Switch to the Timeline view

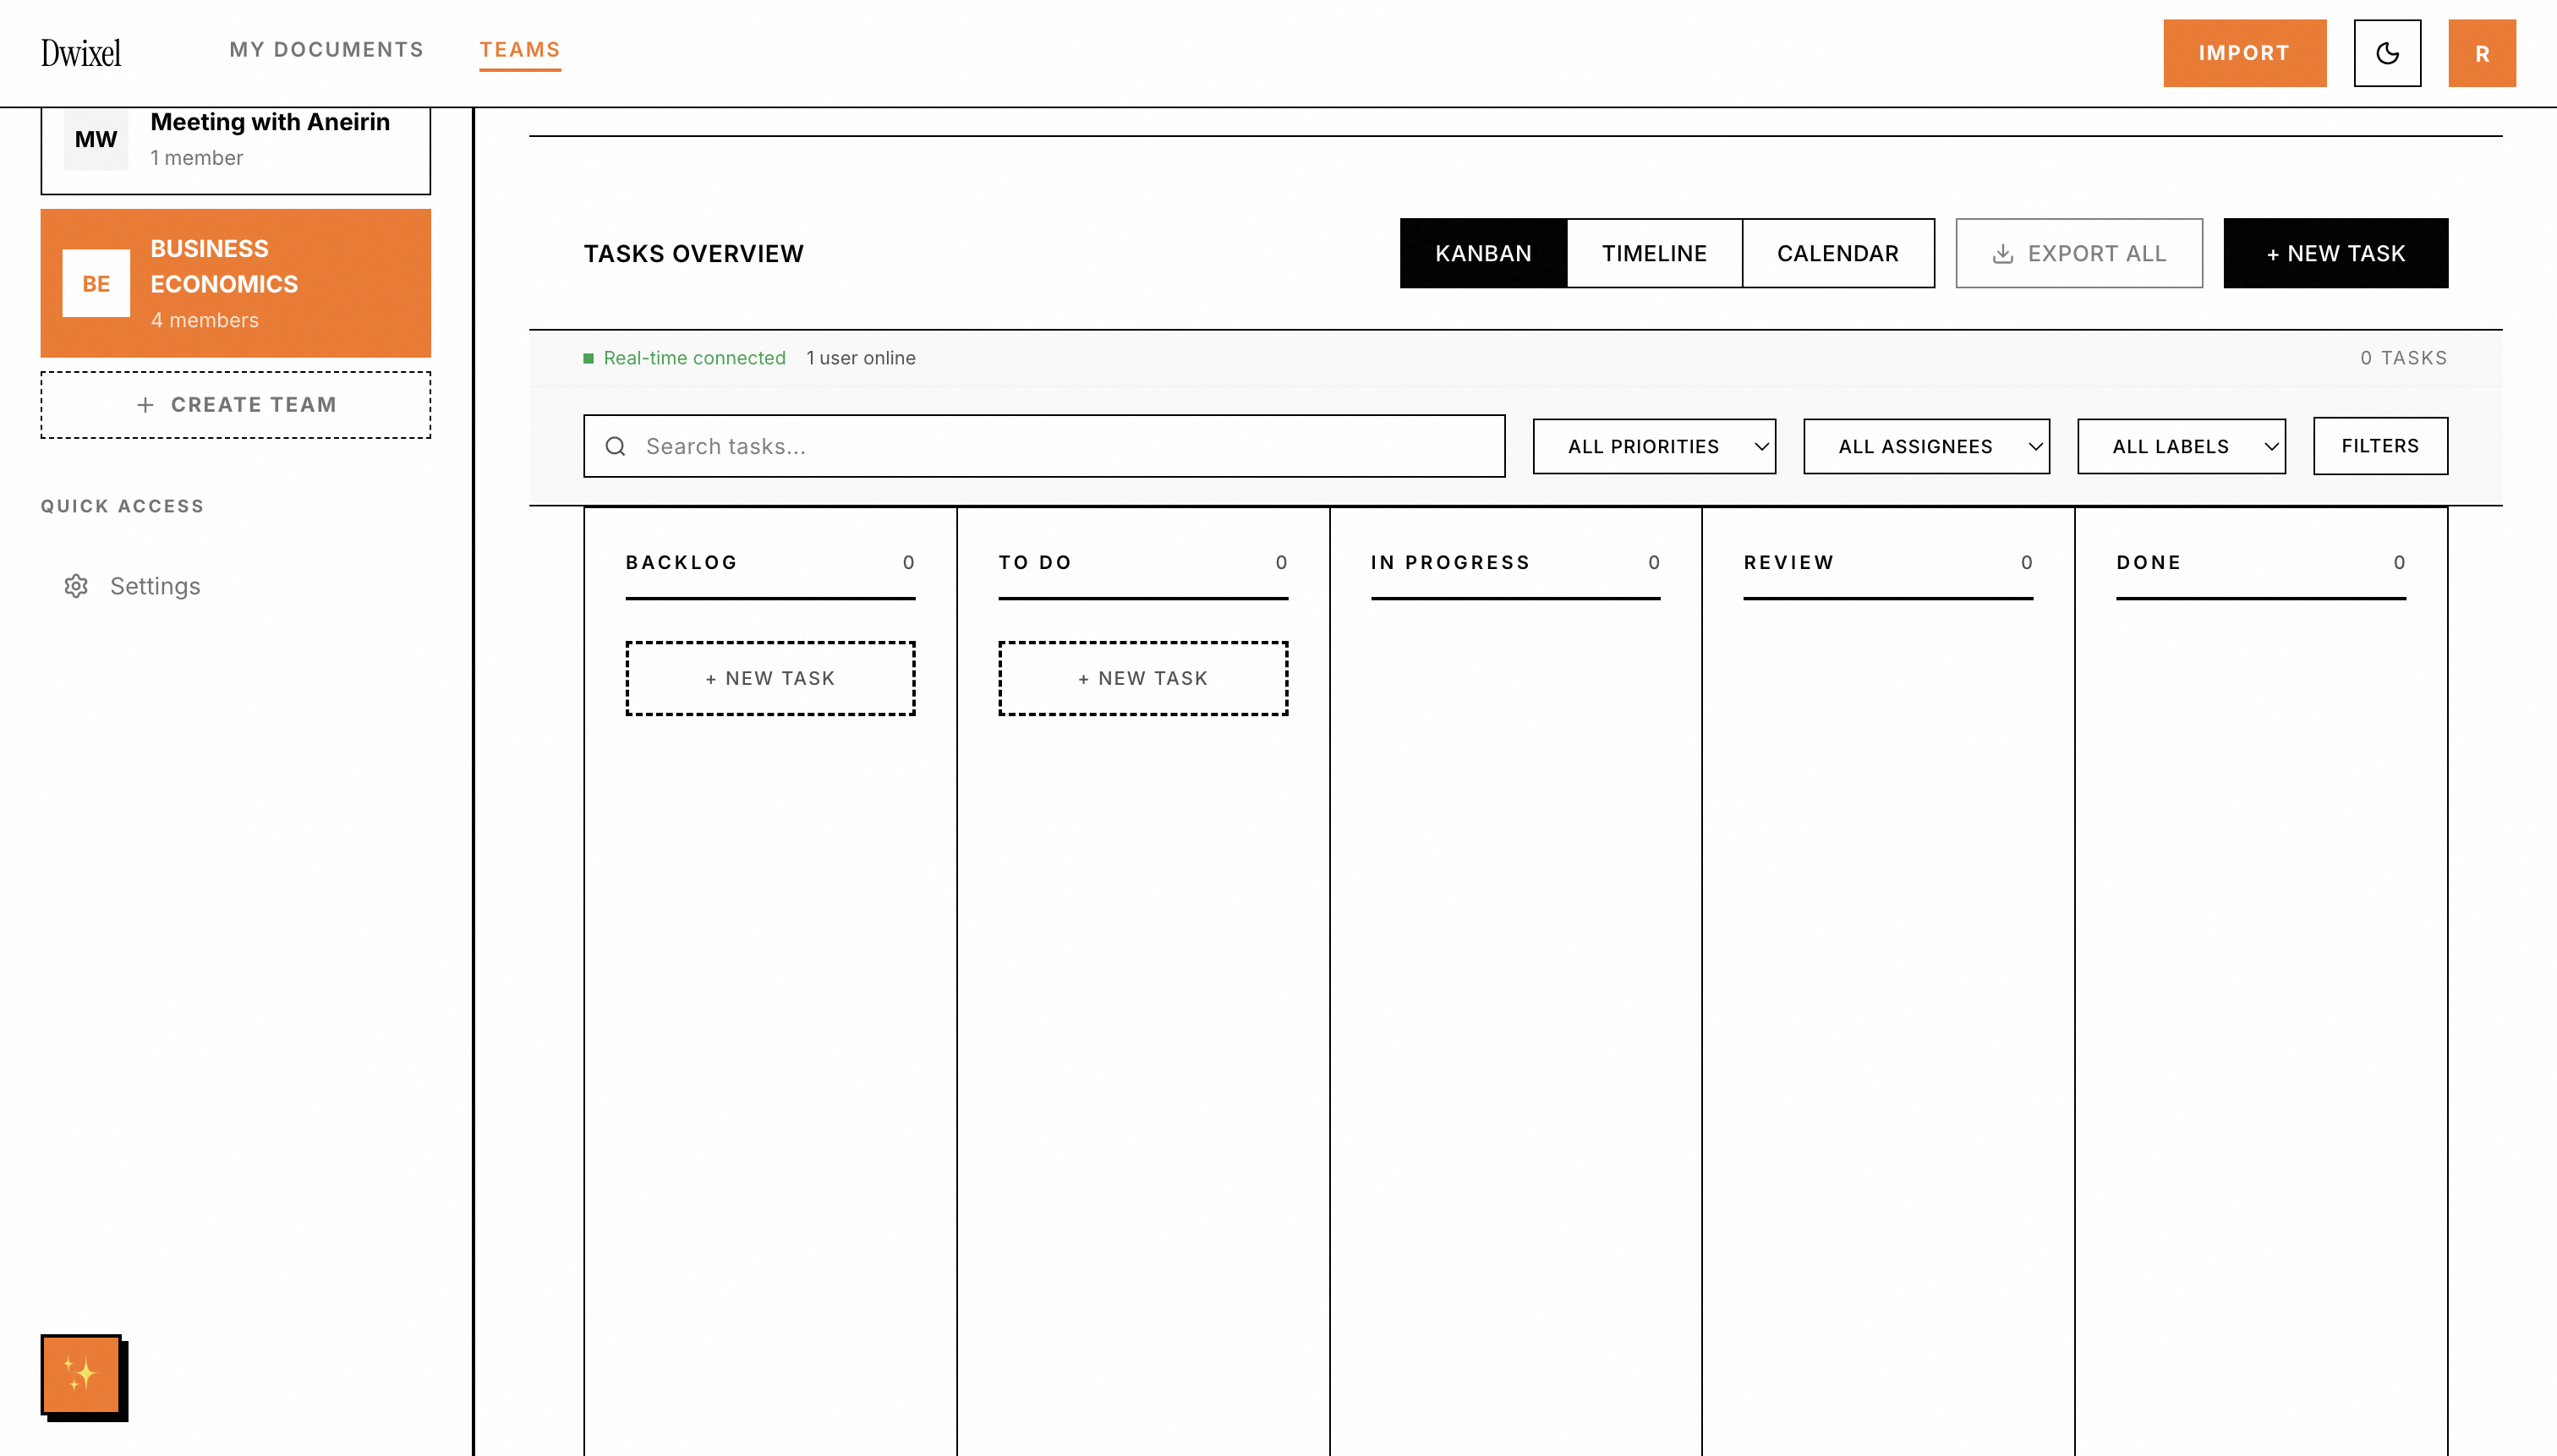[x=1654, y=253]
